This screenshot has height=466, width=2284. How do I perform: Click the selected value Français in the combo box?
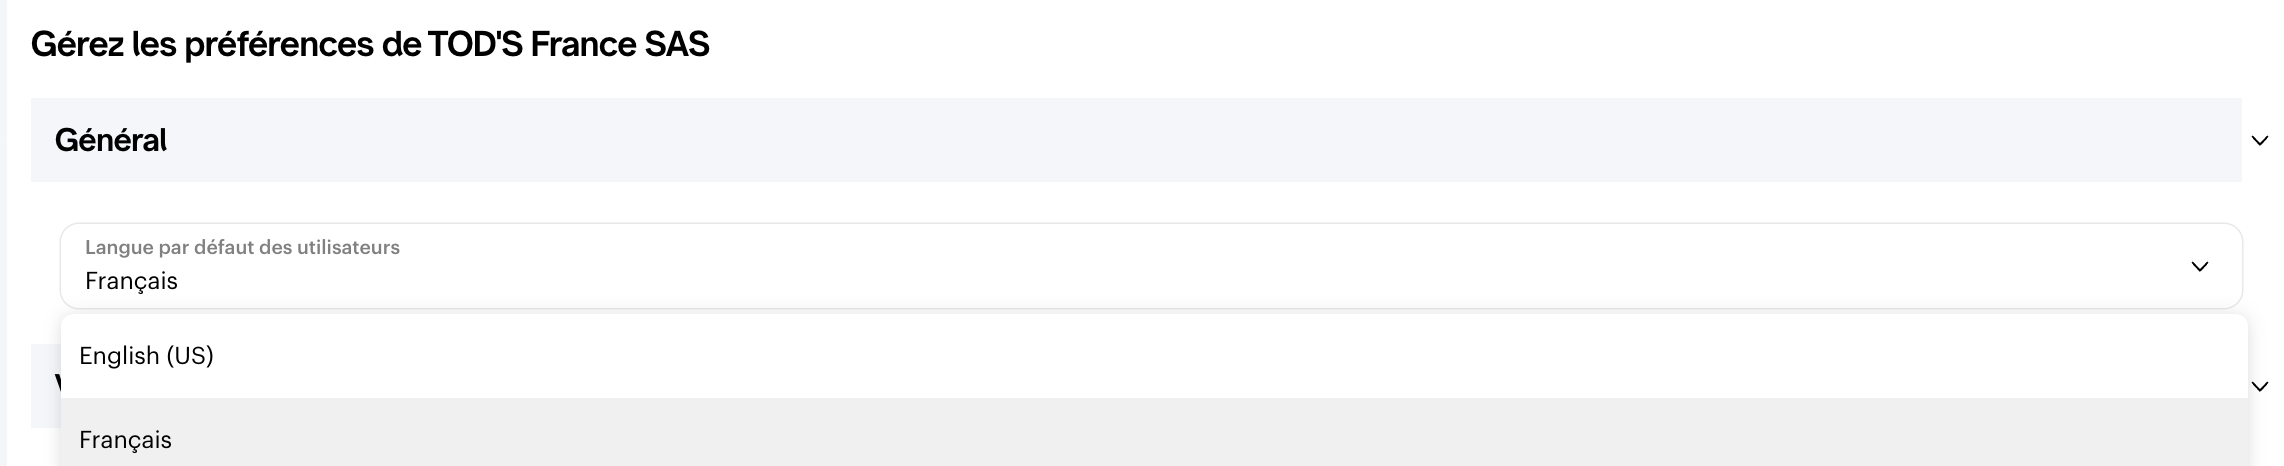click(131, 282)
